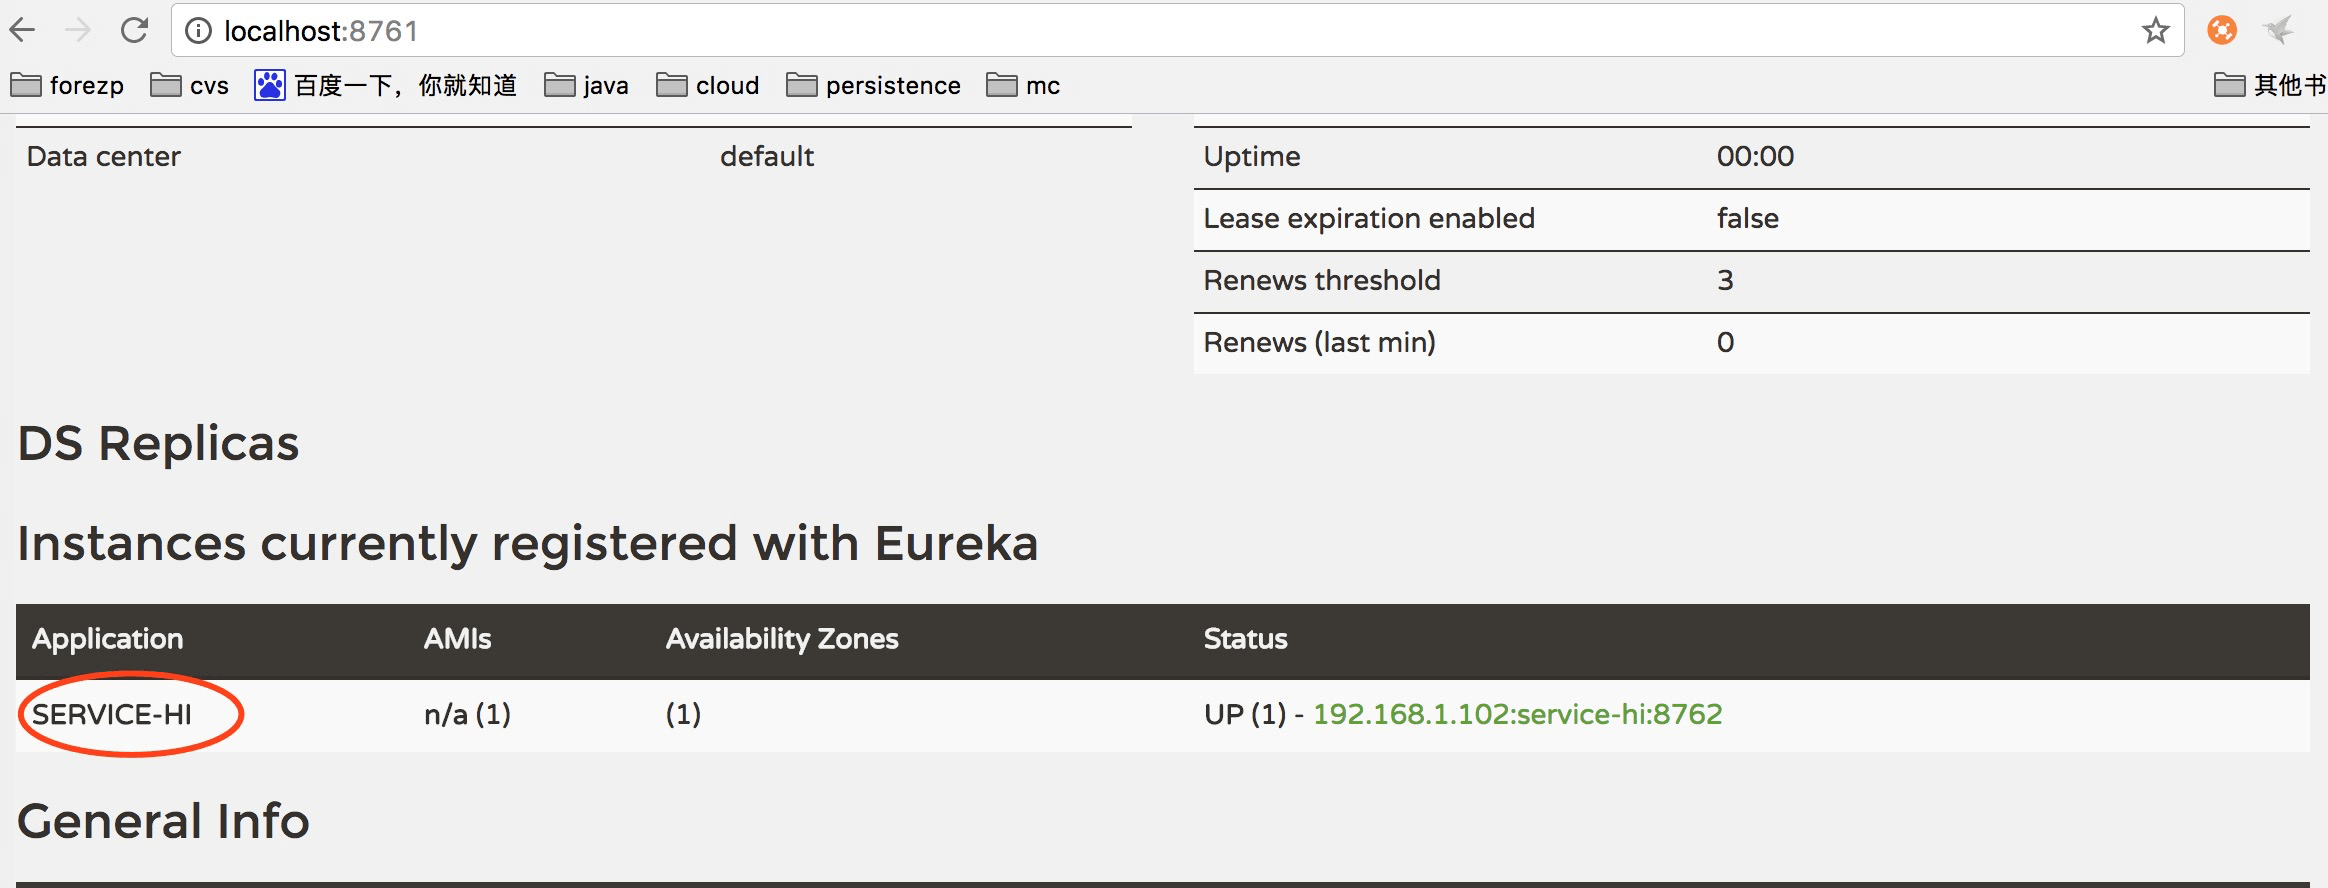This screenshot has width=2328, height=888.
Task: Click the Baidu paw bookmark icon
Action: click(269, 85)
